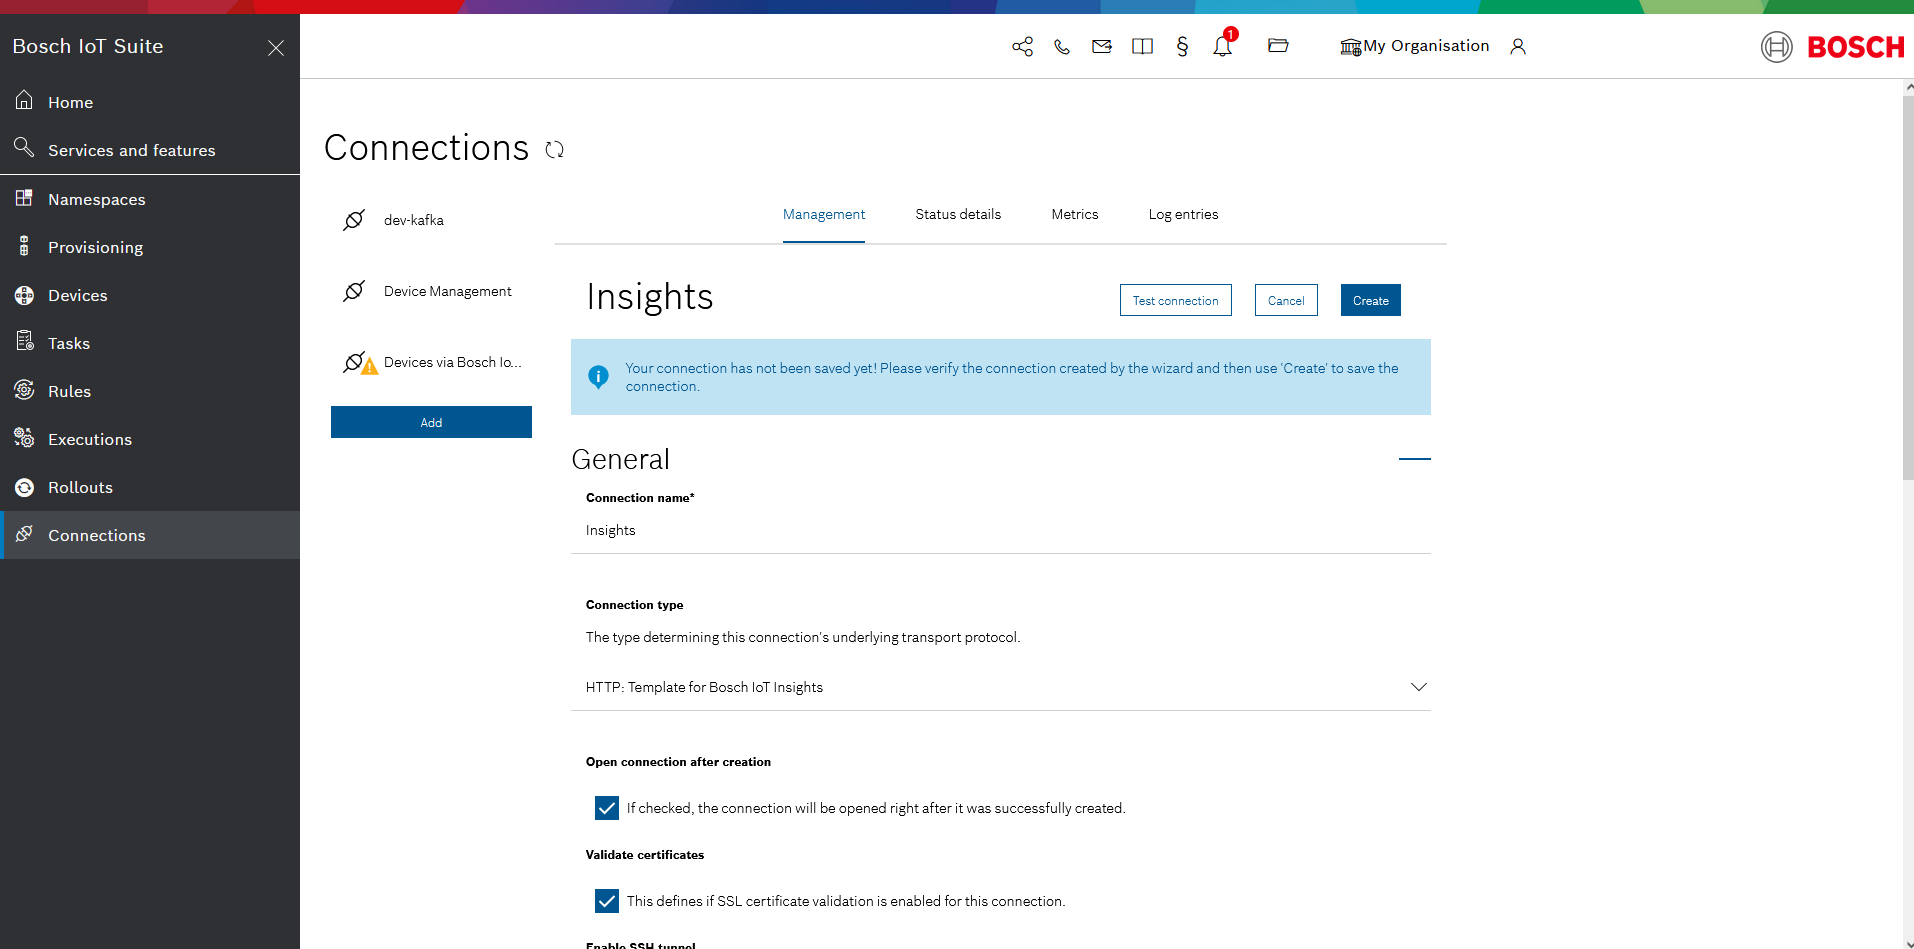This screenshot has width=1914, height=949.
Task: Open Rules menu item
Action: 150,391
